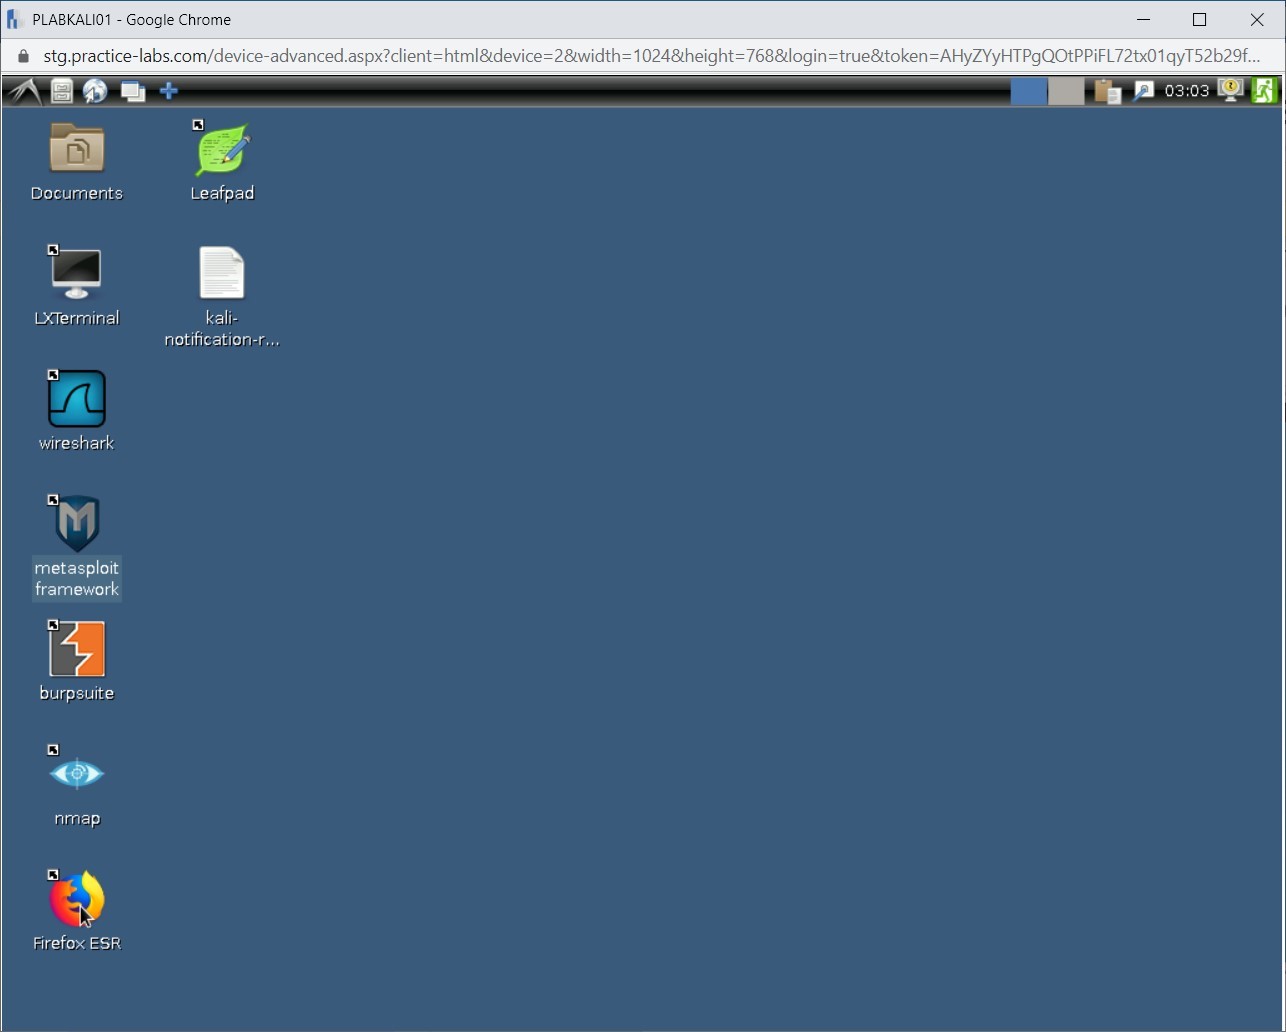Select the active blue workspace square
Image resolution: width=1286 pixels, height=1032 pixels.
(x=1029, y=91)
